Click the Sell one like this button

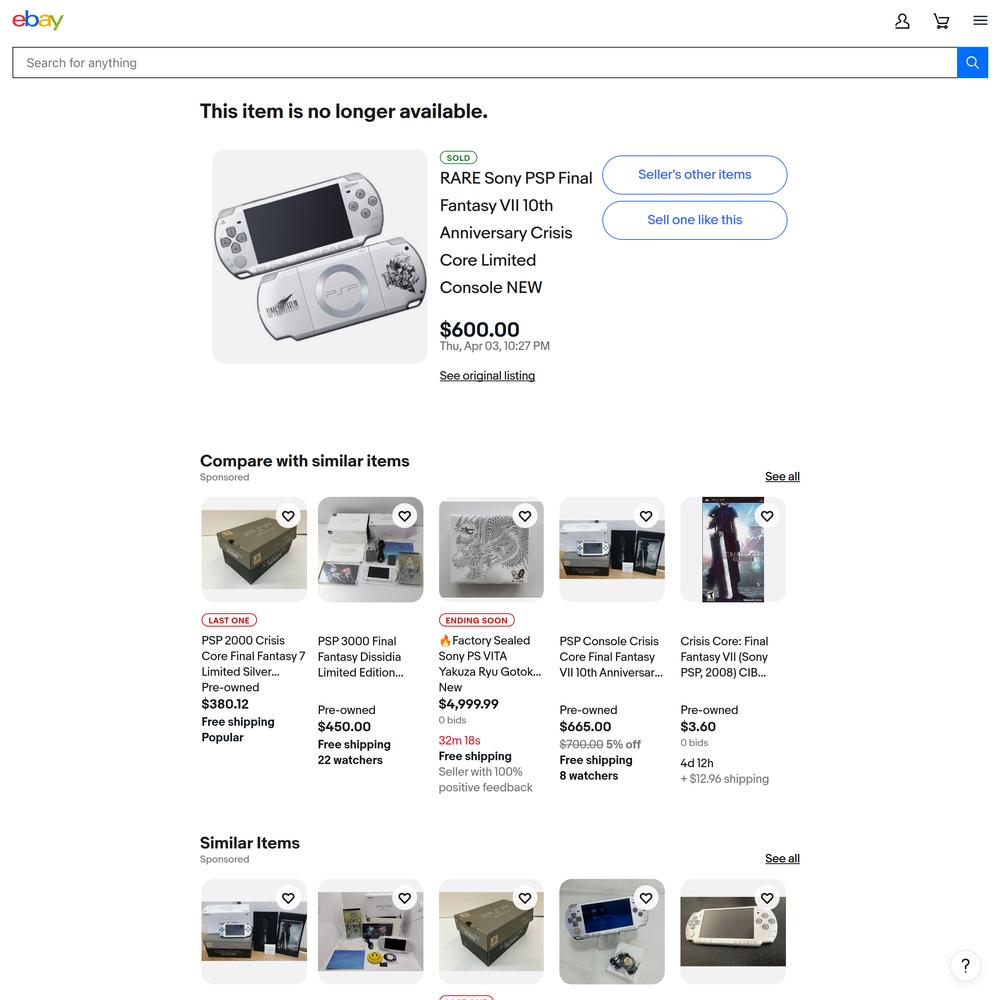pos(695,220)
